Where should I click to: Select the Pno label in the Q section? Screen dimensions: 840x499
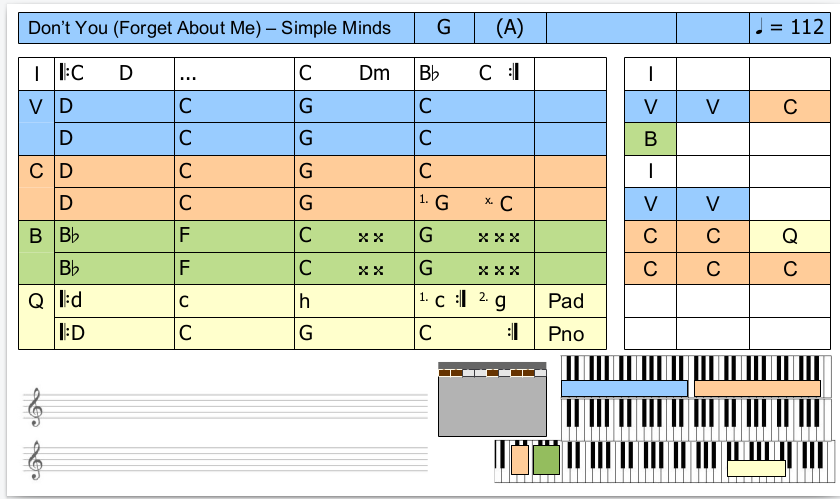coord(566,334)
